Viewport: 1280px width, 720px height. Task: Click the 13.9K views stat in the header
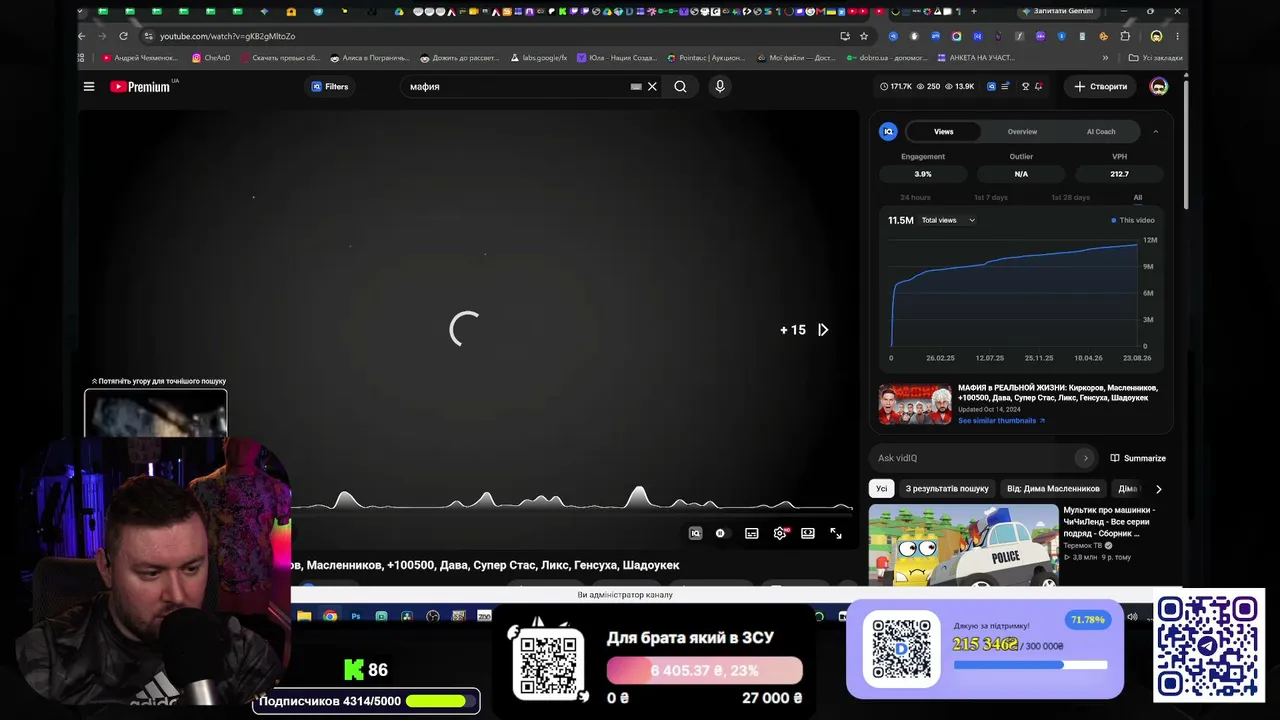coord(960,87)
